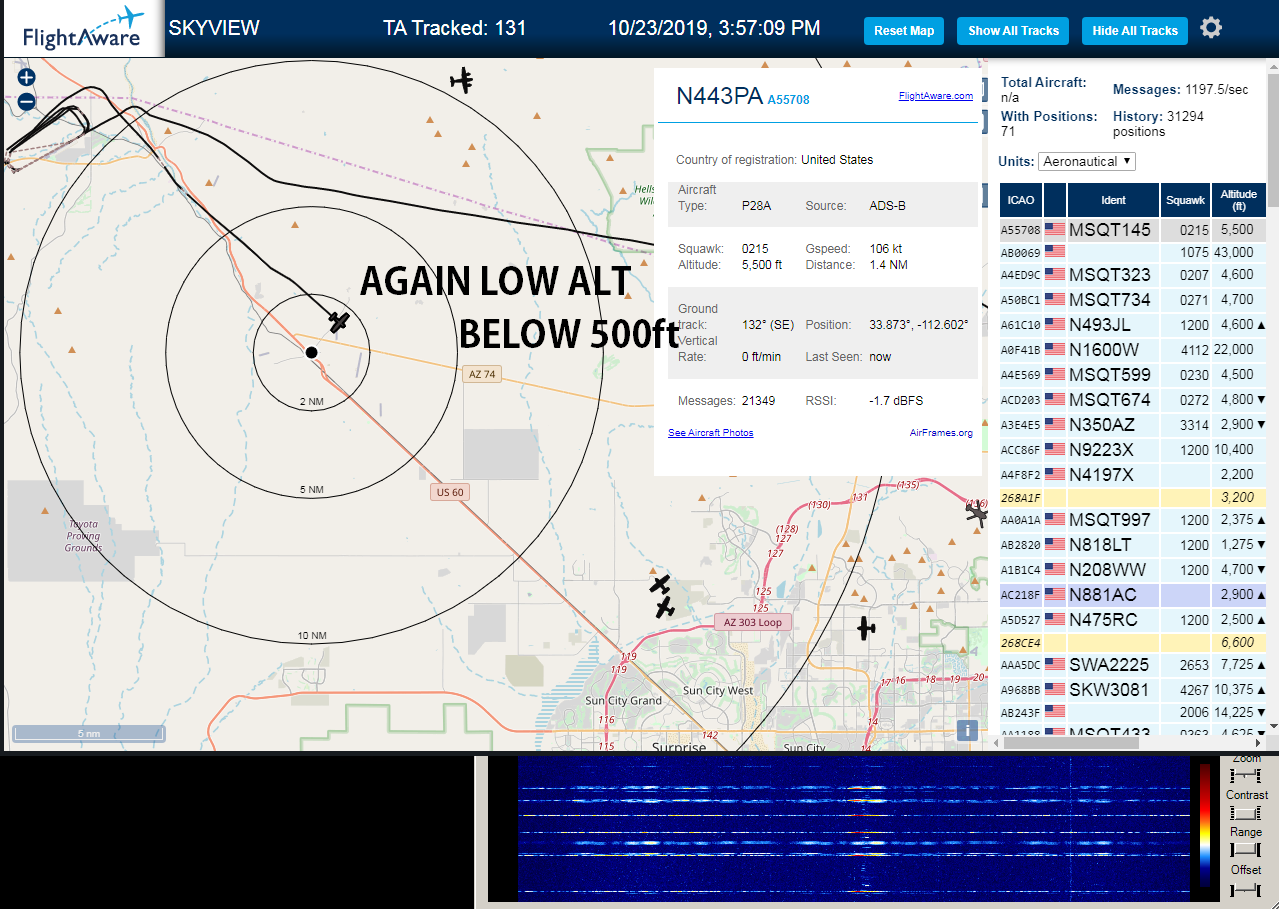Select the N881AC aircraft row
This screenshot has height=909, width=1279.
pyautogui.click(x=1133, y=595)
